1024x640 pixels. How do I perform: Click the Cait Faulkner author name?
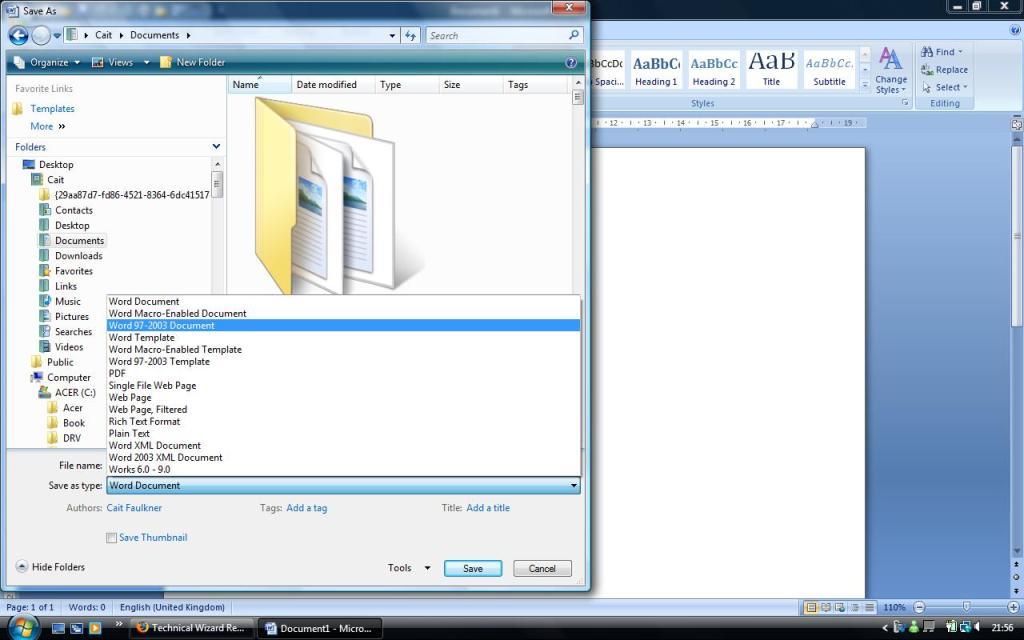coord(134,508)
